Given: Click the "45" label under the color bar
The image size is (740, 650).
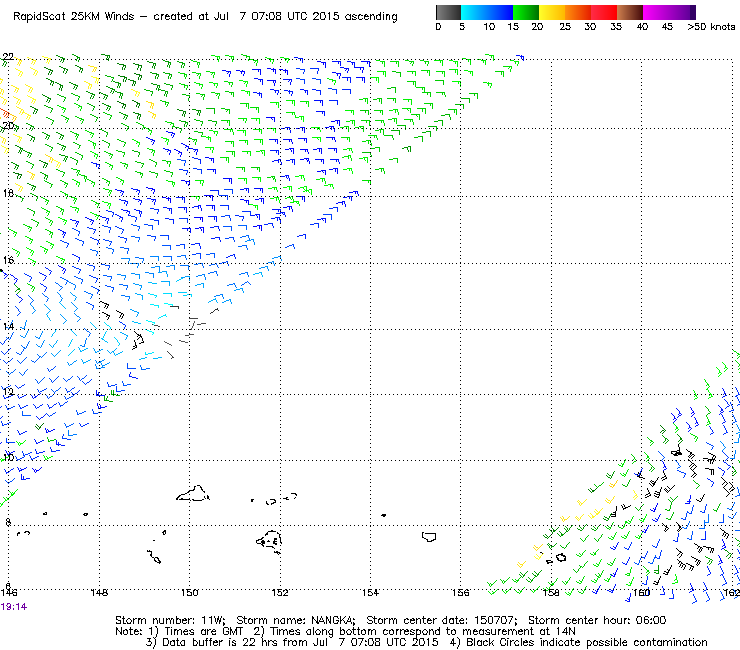Looking at the screenshot, I should click(x=667, y=27).
